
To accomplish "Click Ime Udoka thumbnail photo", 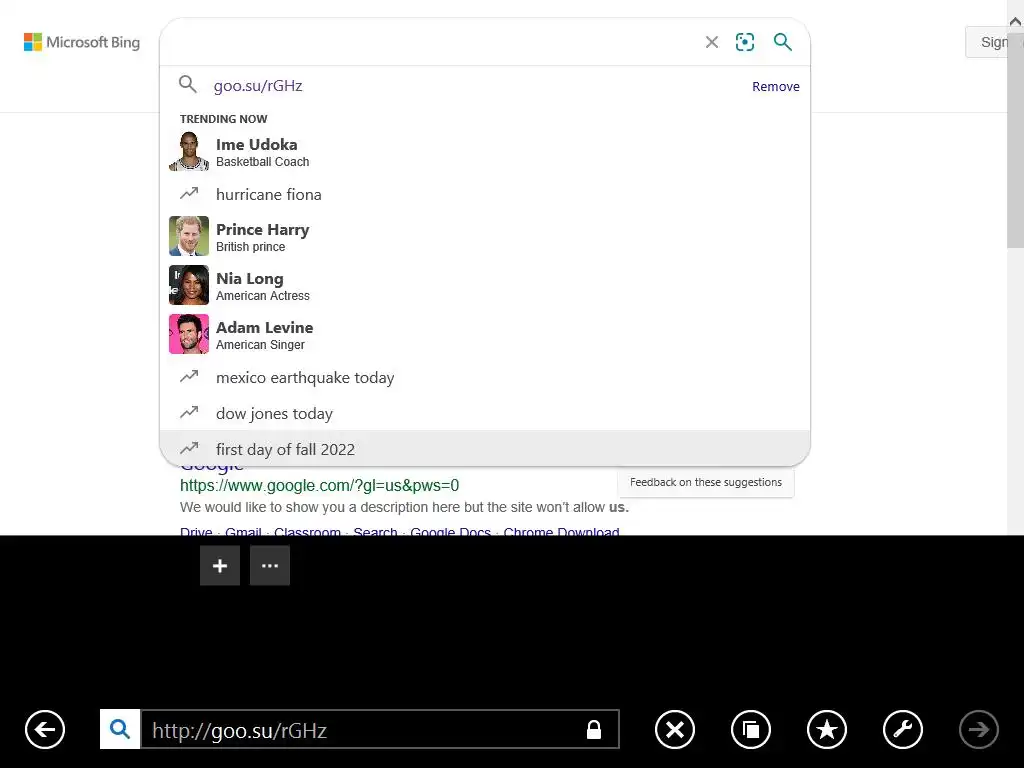I will [189, 151].
